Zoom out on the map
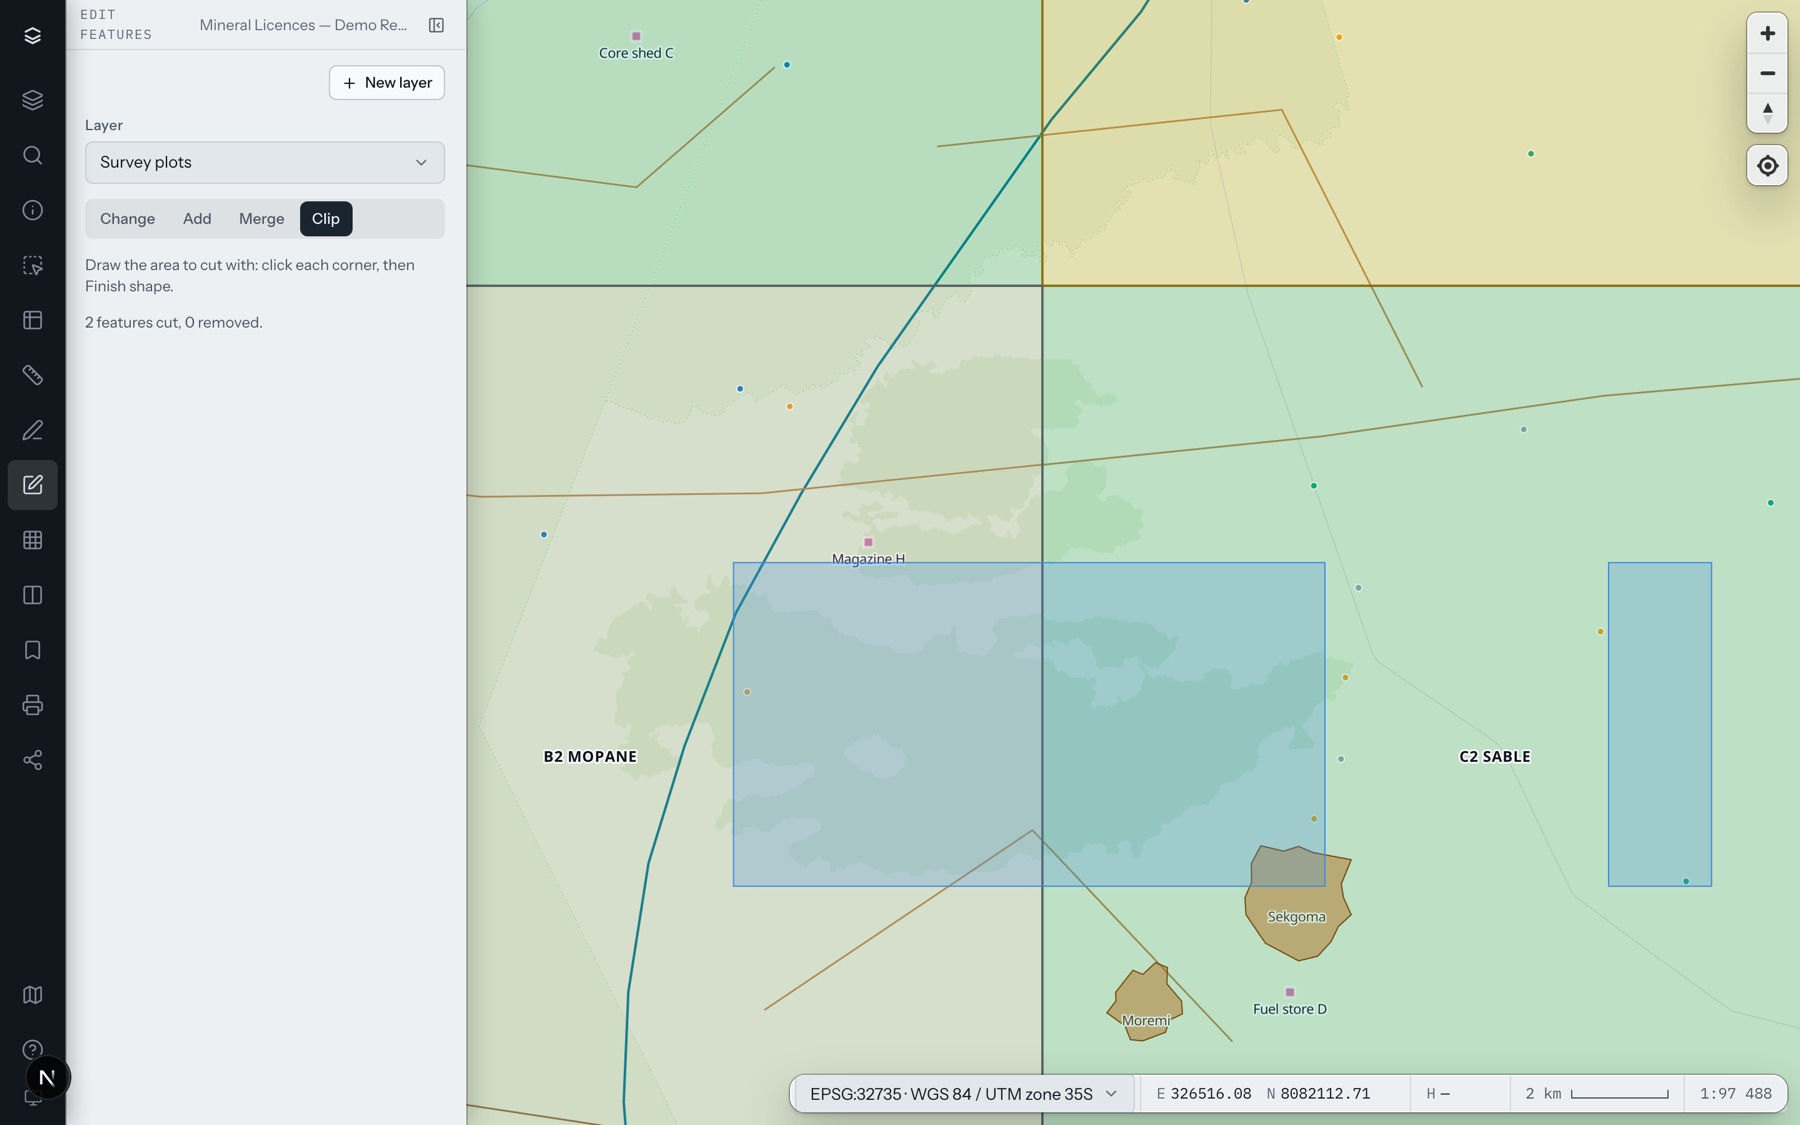 (x=1767, y=73)
